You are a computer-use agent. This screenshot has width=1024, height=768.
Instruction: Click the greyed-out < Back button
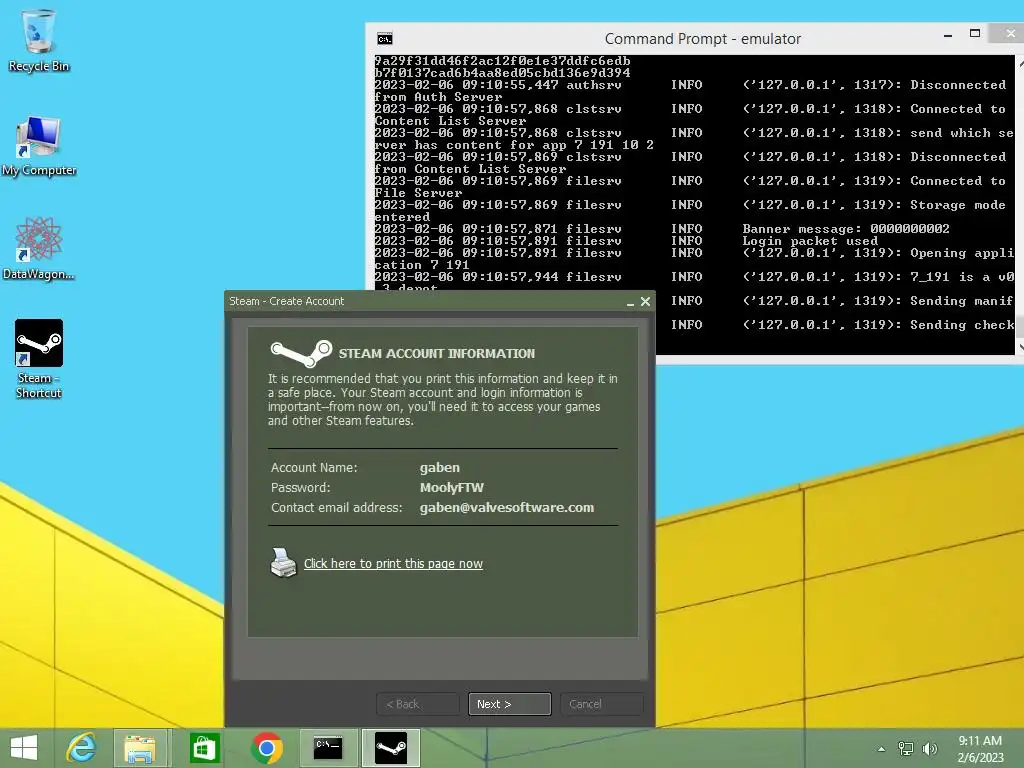click(x=418, y=704)
